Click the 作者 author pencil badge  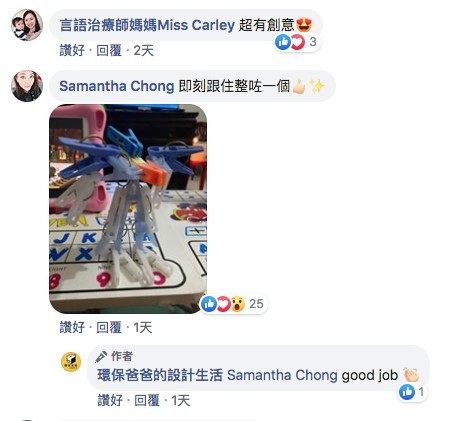[115, 356]
